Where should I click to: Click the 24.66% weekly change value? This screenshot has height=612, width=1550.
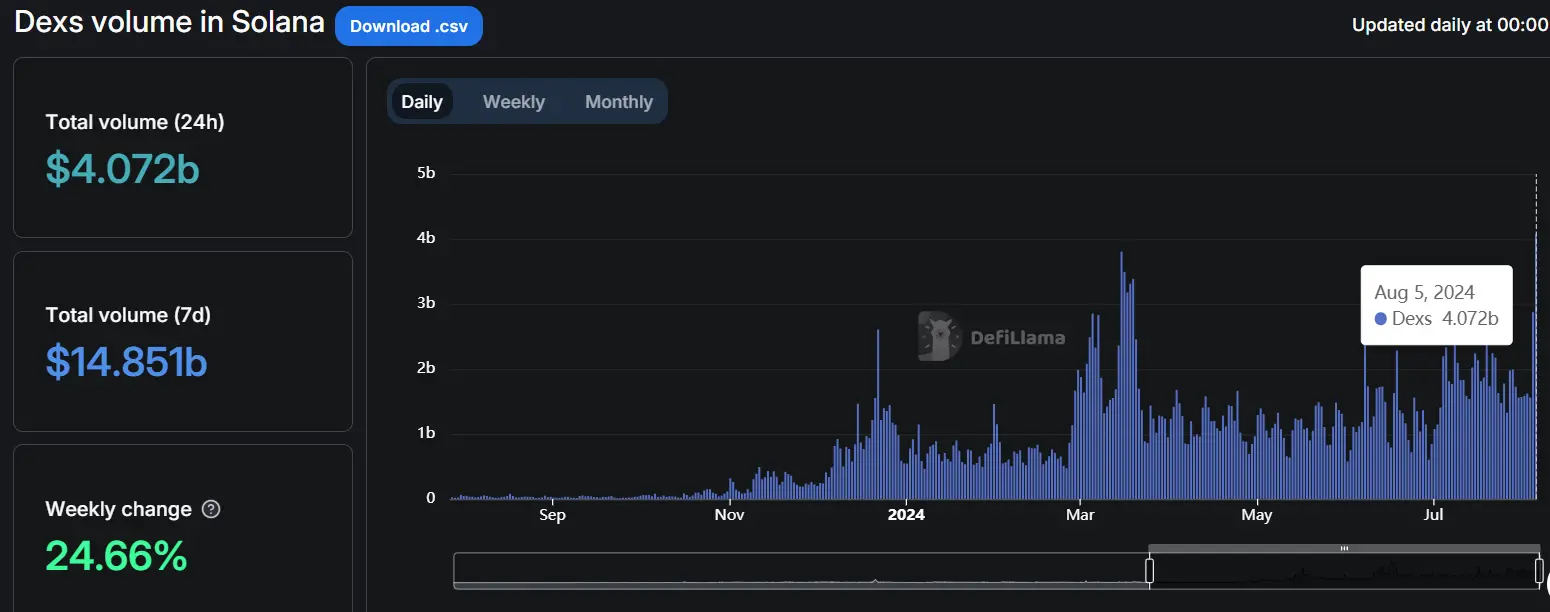click(116, 556)
